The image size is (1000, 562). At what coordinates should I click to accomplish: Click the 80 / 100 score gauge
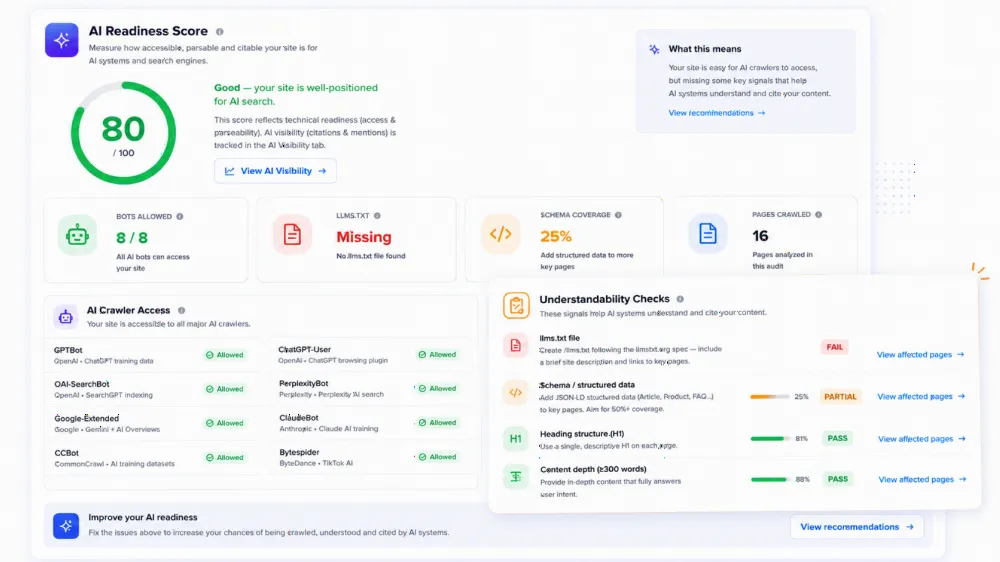(123, 133)
